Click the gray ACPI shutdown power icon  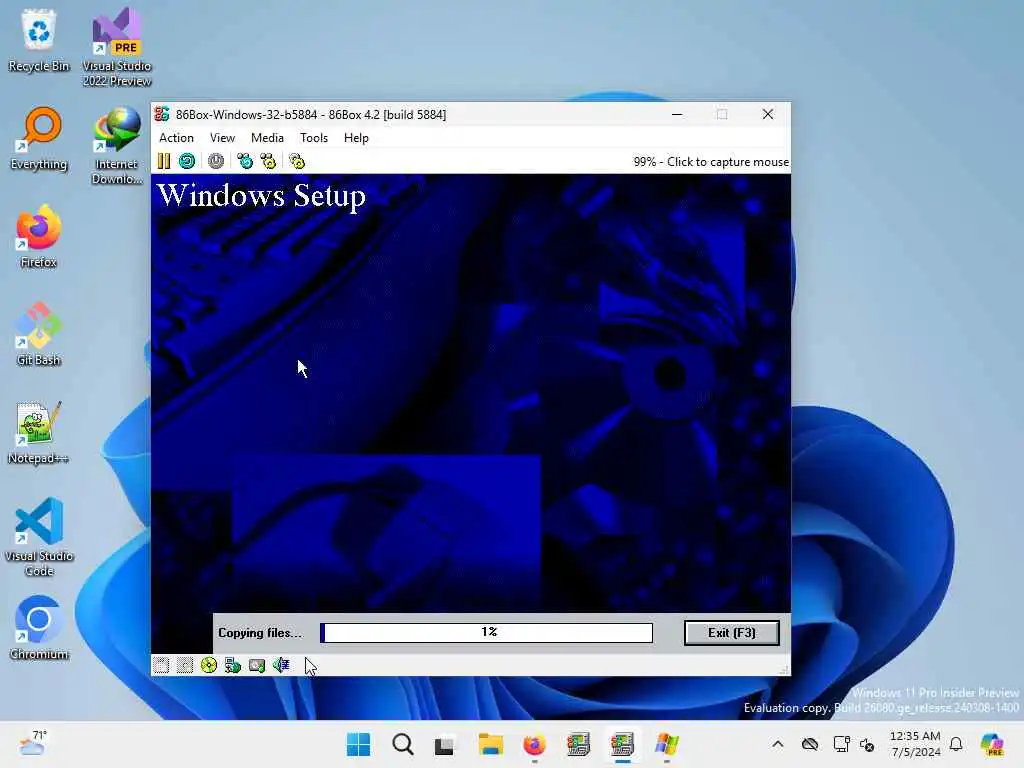(x=216, y=161)
